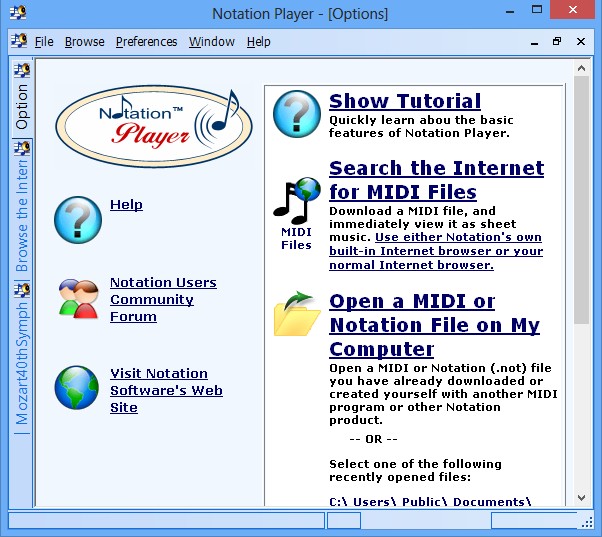Image resolution: width=602 pixels, height=537 pixels.
Task: Follow Search the Internet for MIDI Files link
Action: [437, 180]
